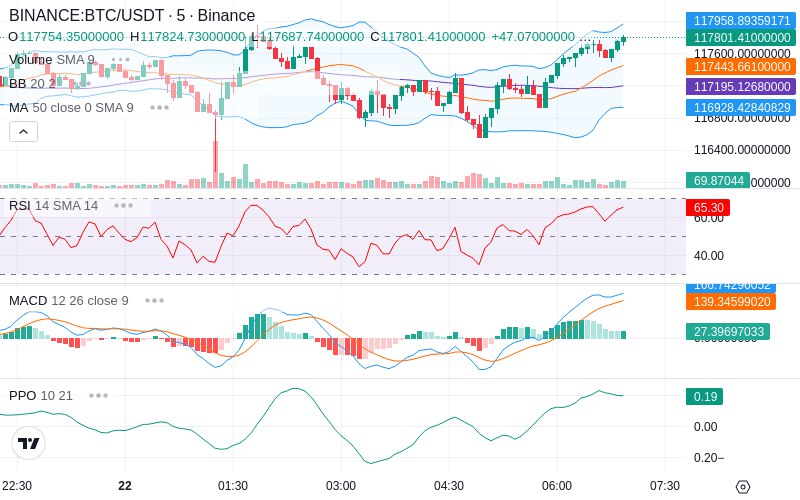Click the orange 117443.66100000 price label

click(741, 66)
